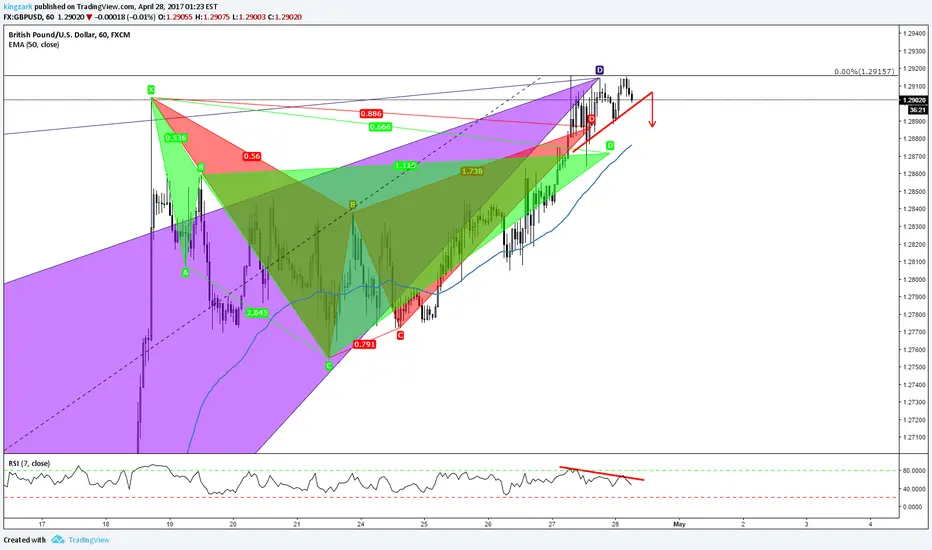Viewport: 932px width, 550px height.
Task: Click the green 1.110 ratio label
Action: click(x=405, y=165)
